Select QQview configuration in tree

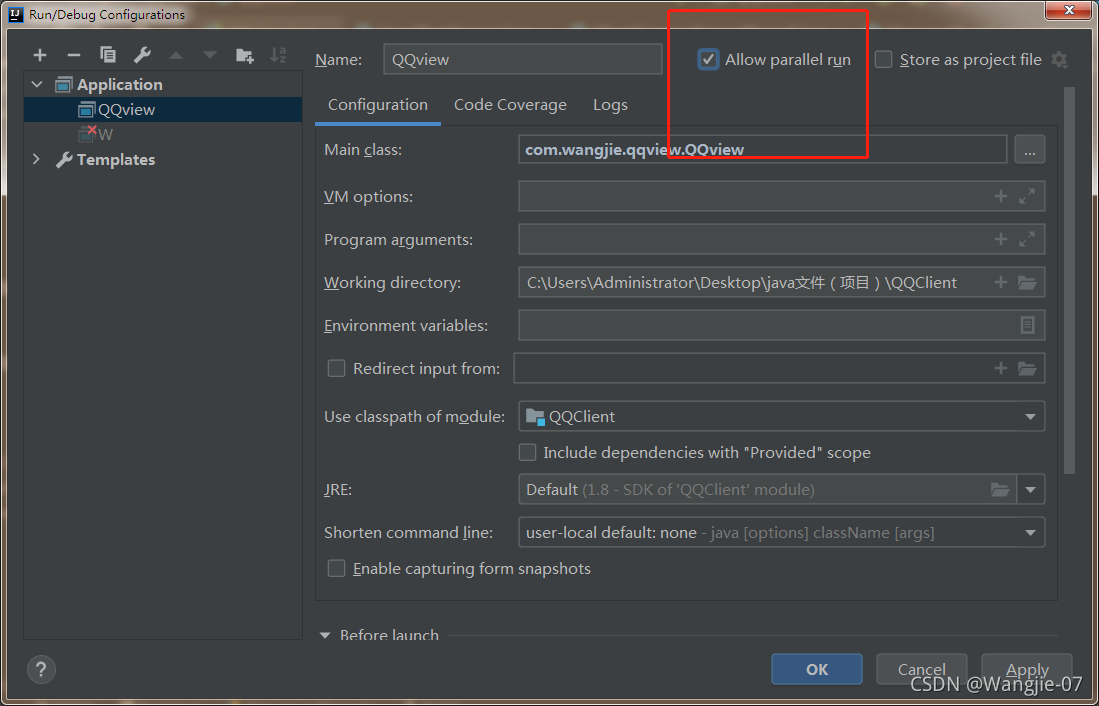click(x=163, y=109)
